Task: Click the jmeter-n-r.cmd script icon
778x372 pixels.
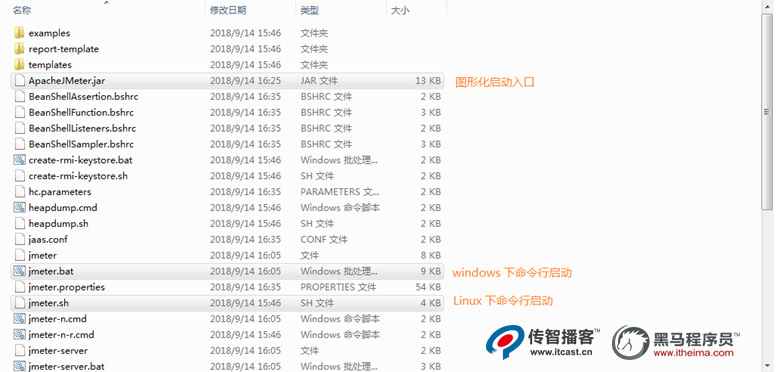Action: click(x=19, y=335)
